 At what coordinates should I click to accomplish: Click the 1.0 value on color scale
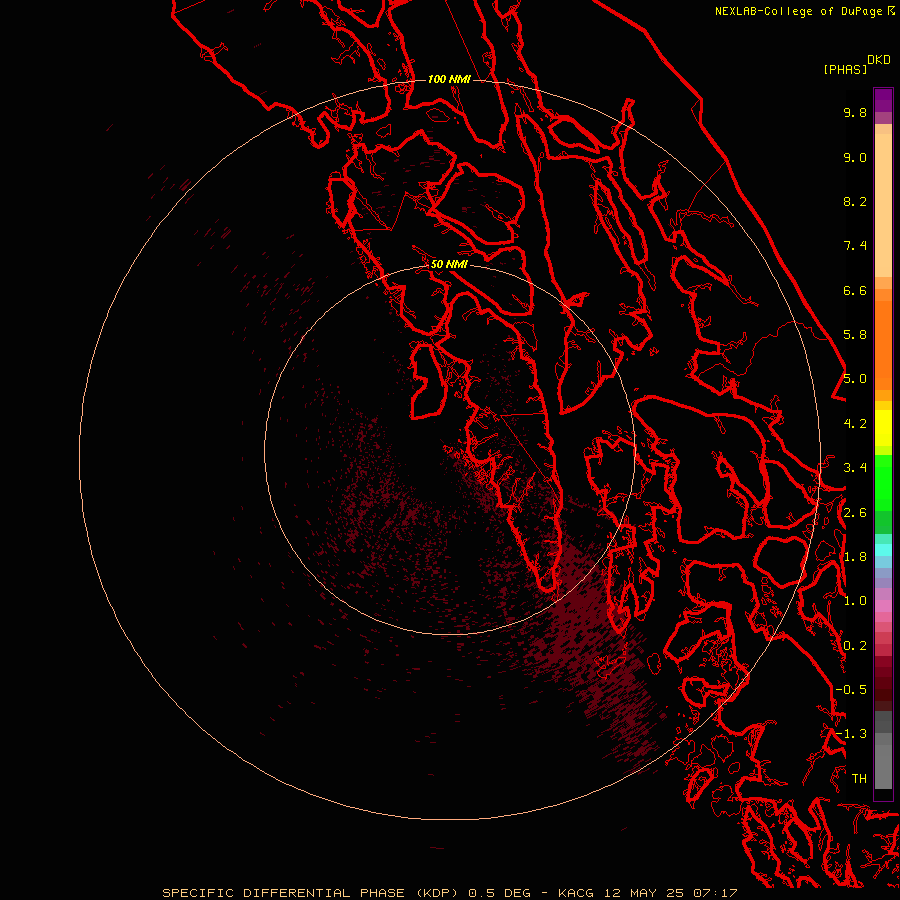pyautogui.click(x=855, y=601)
